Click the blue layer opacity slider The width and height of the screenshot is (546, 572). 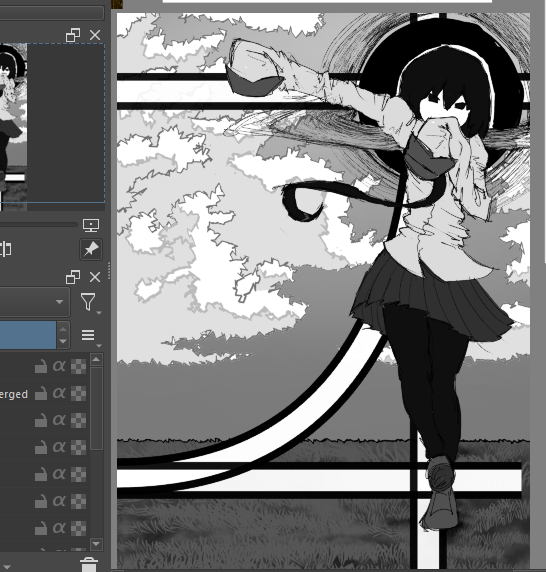click(x=28, y=335)
